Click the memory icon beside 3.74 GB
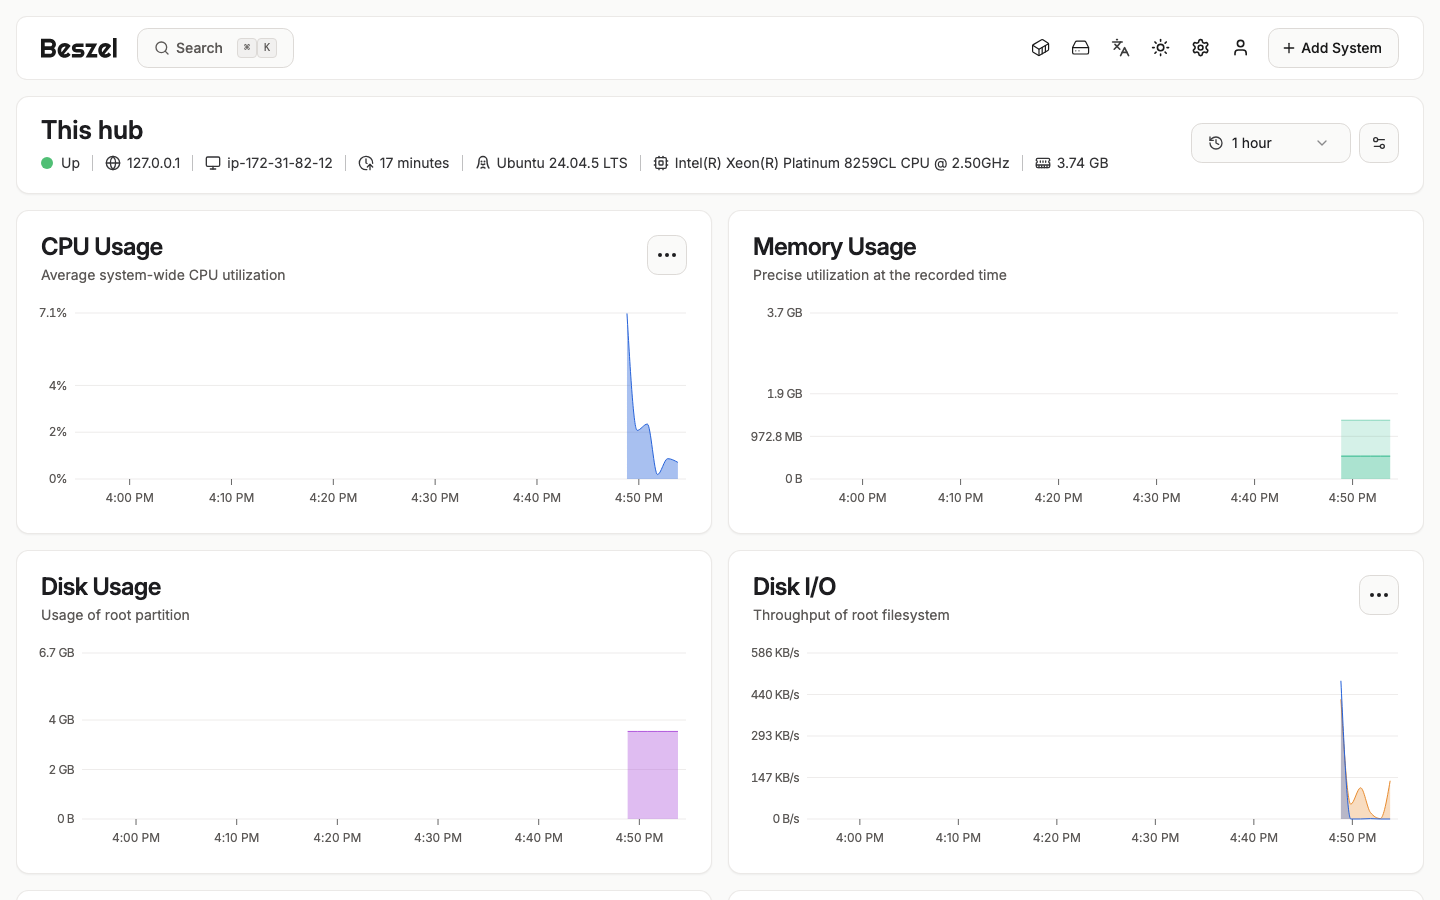The image size is (1440, 900). tap(1043, 163)
